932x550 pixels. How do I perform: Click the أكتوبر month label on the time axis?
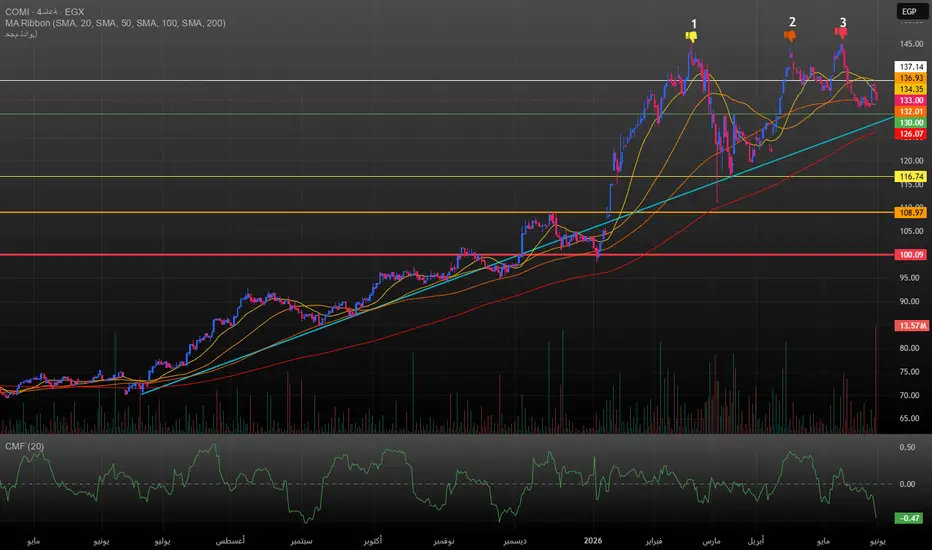pos(373,541)
